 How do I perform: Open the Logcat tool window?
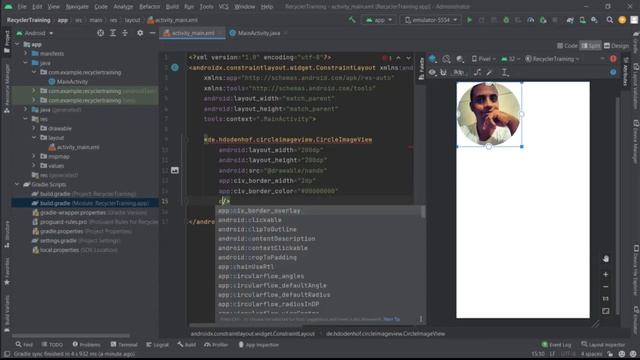(x=157, y=344)
